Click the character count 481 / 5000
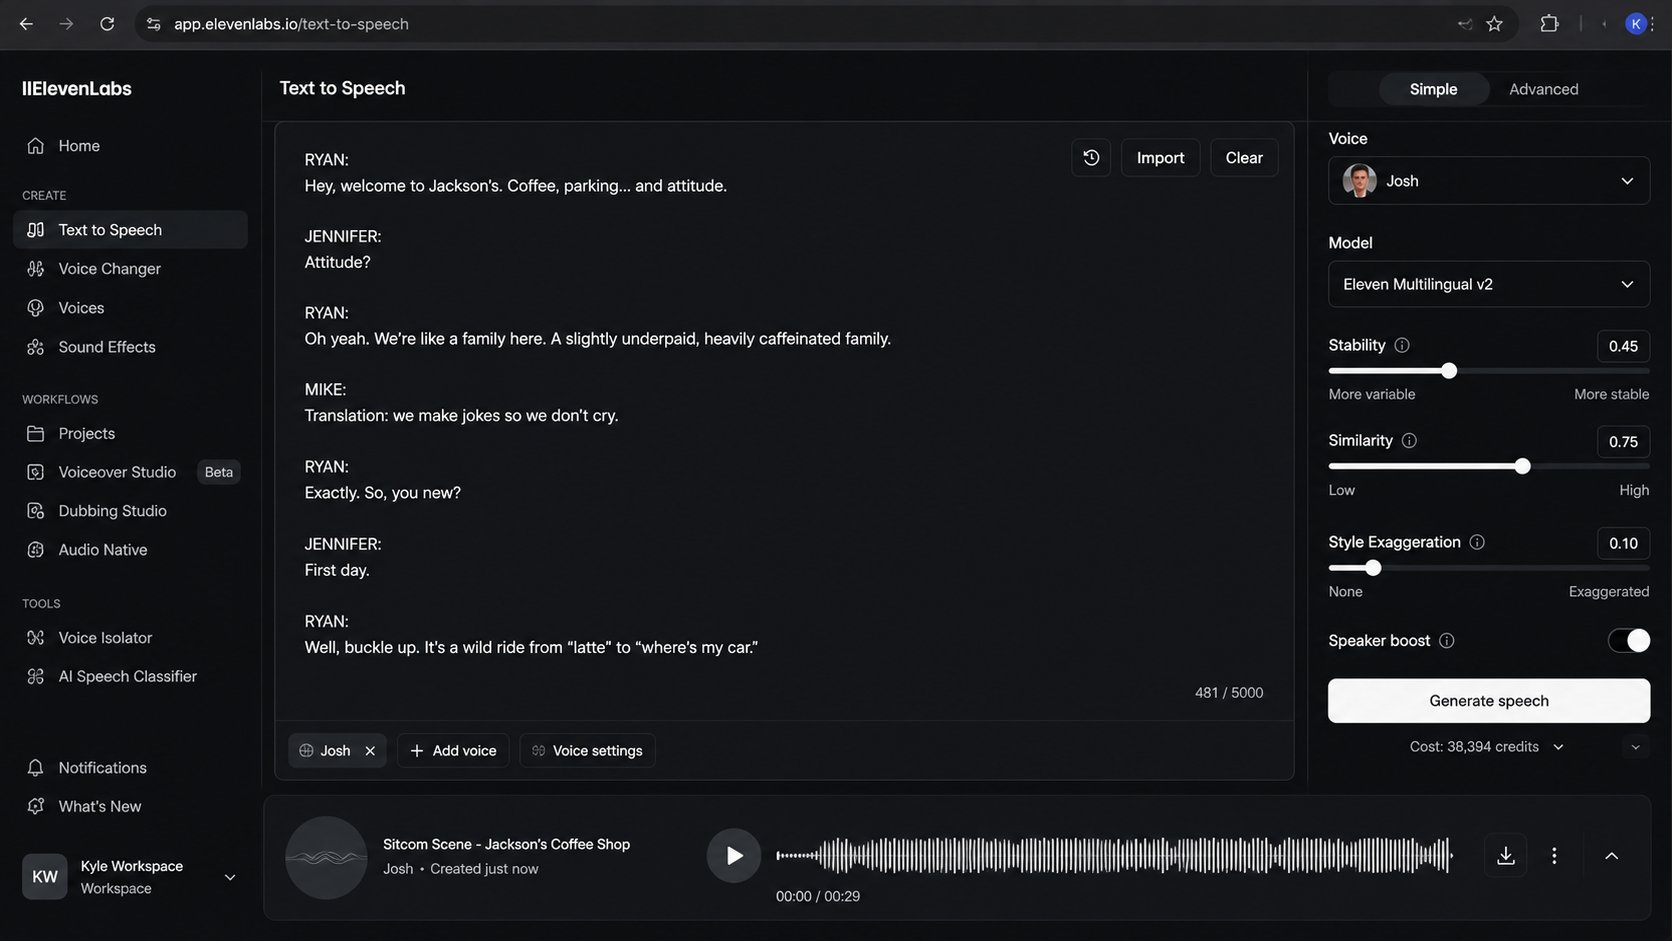 point(1229,693)
